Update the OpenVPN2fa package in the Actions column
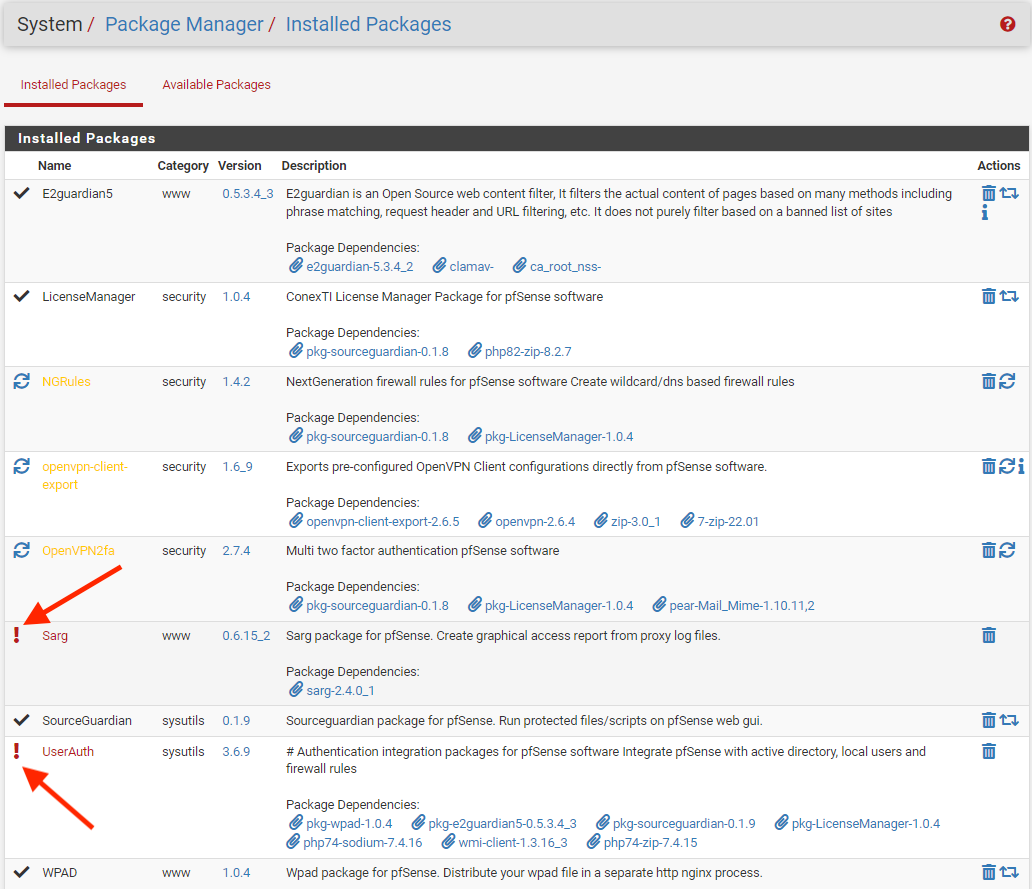 click(x=1007, y=550)
